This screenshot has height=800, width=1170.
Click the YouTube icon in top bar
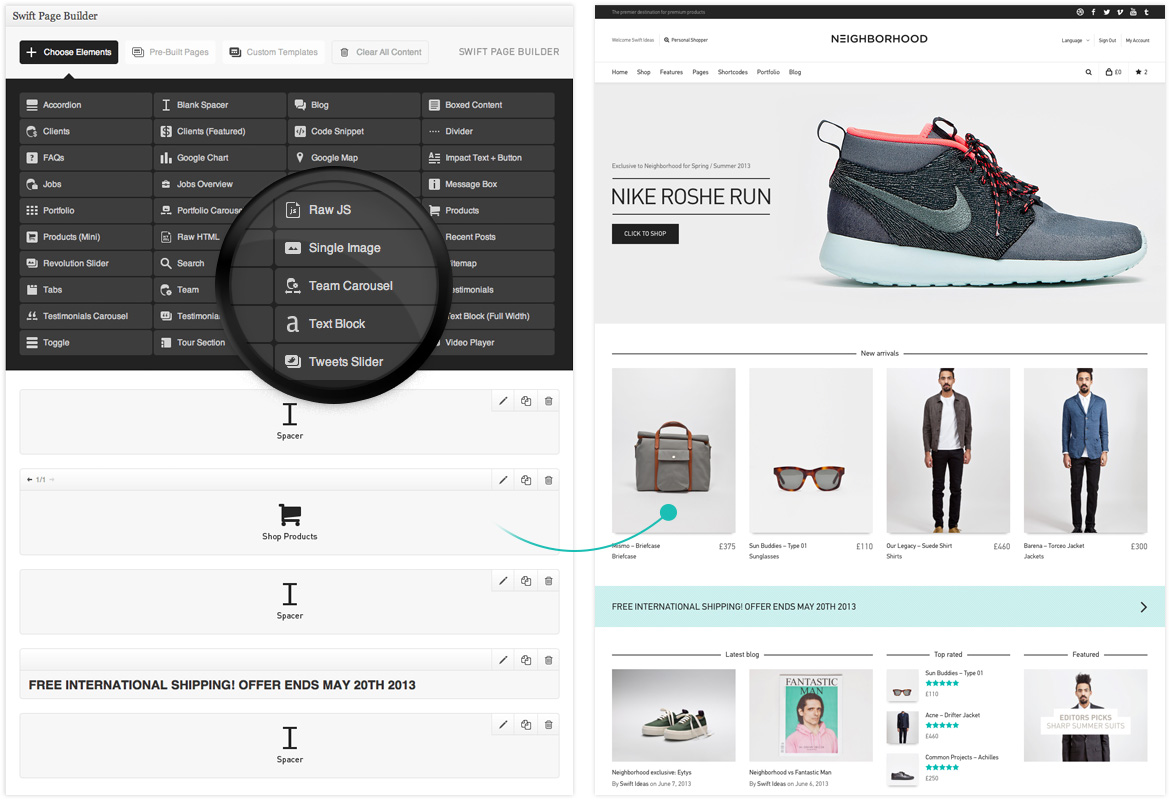click(x=1133, y=12)
